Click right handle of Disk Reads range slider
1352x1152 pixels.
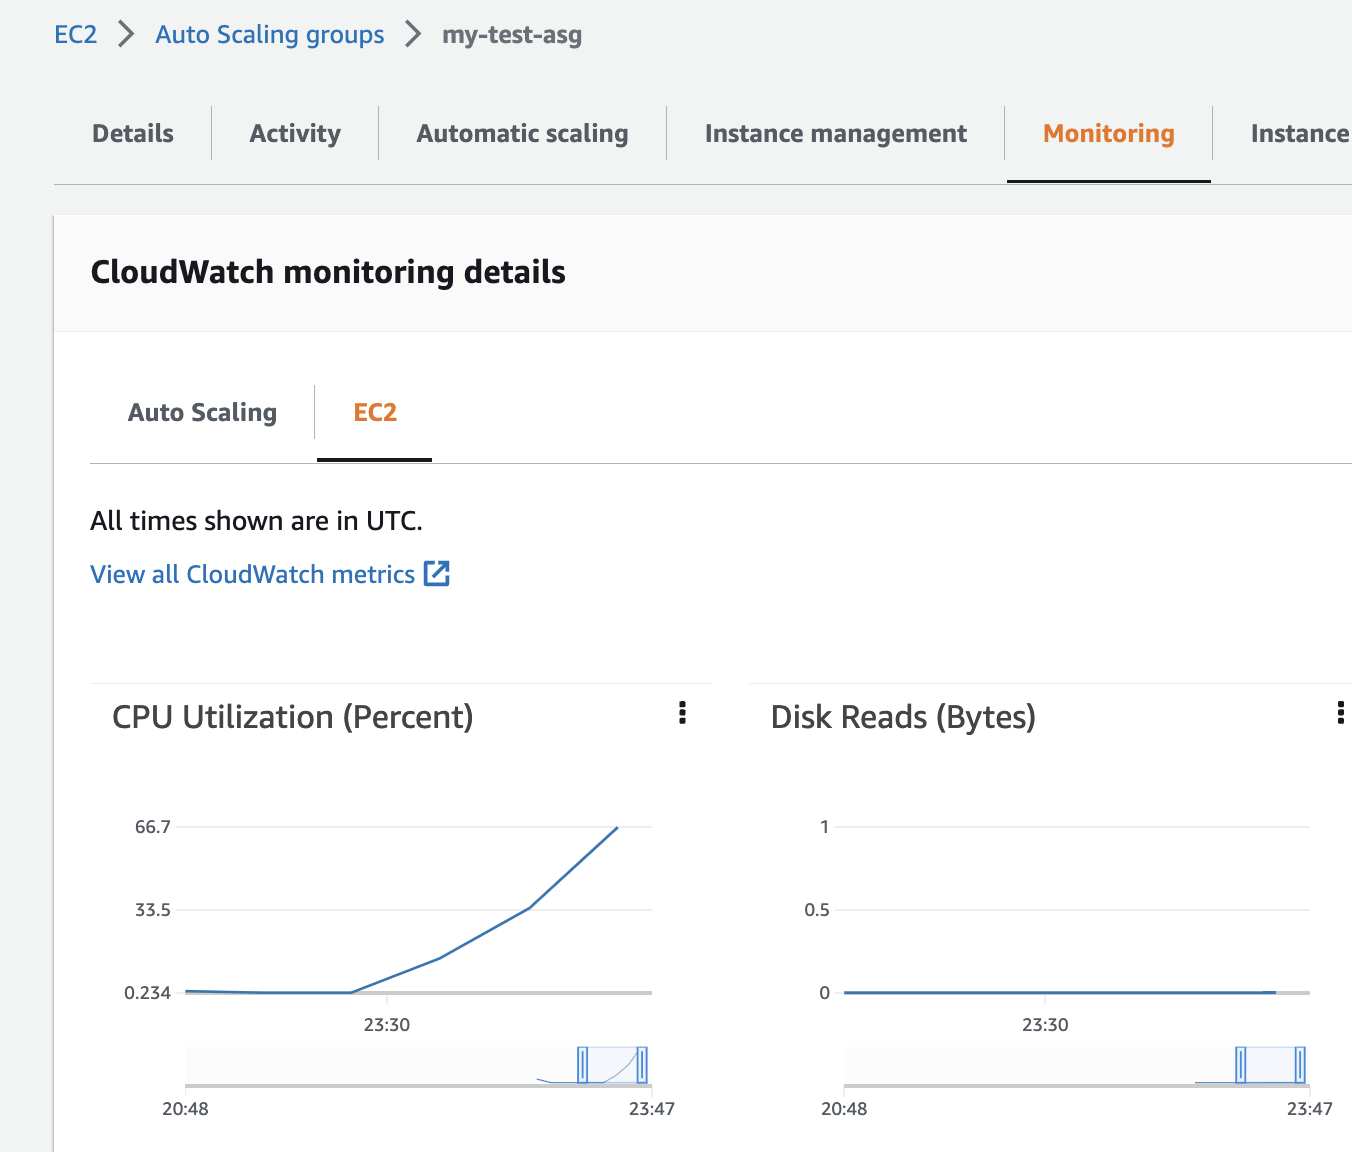(1300, 1065)
